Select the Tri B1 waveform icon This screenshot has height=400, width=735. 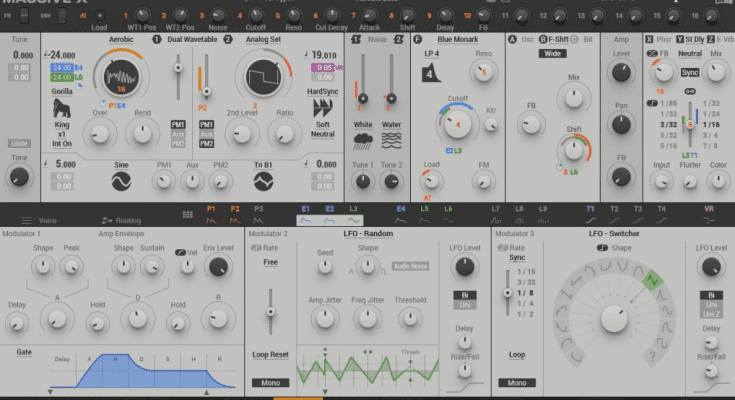264,181
